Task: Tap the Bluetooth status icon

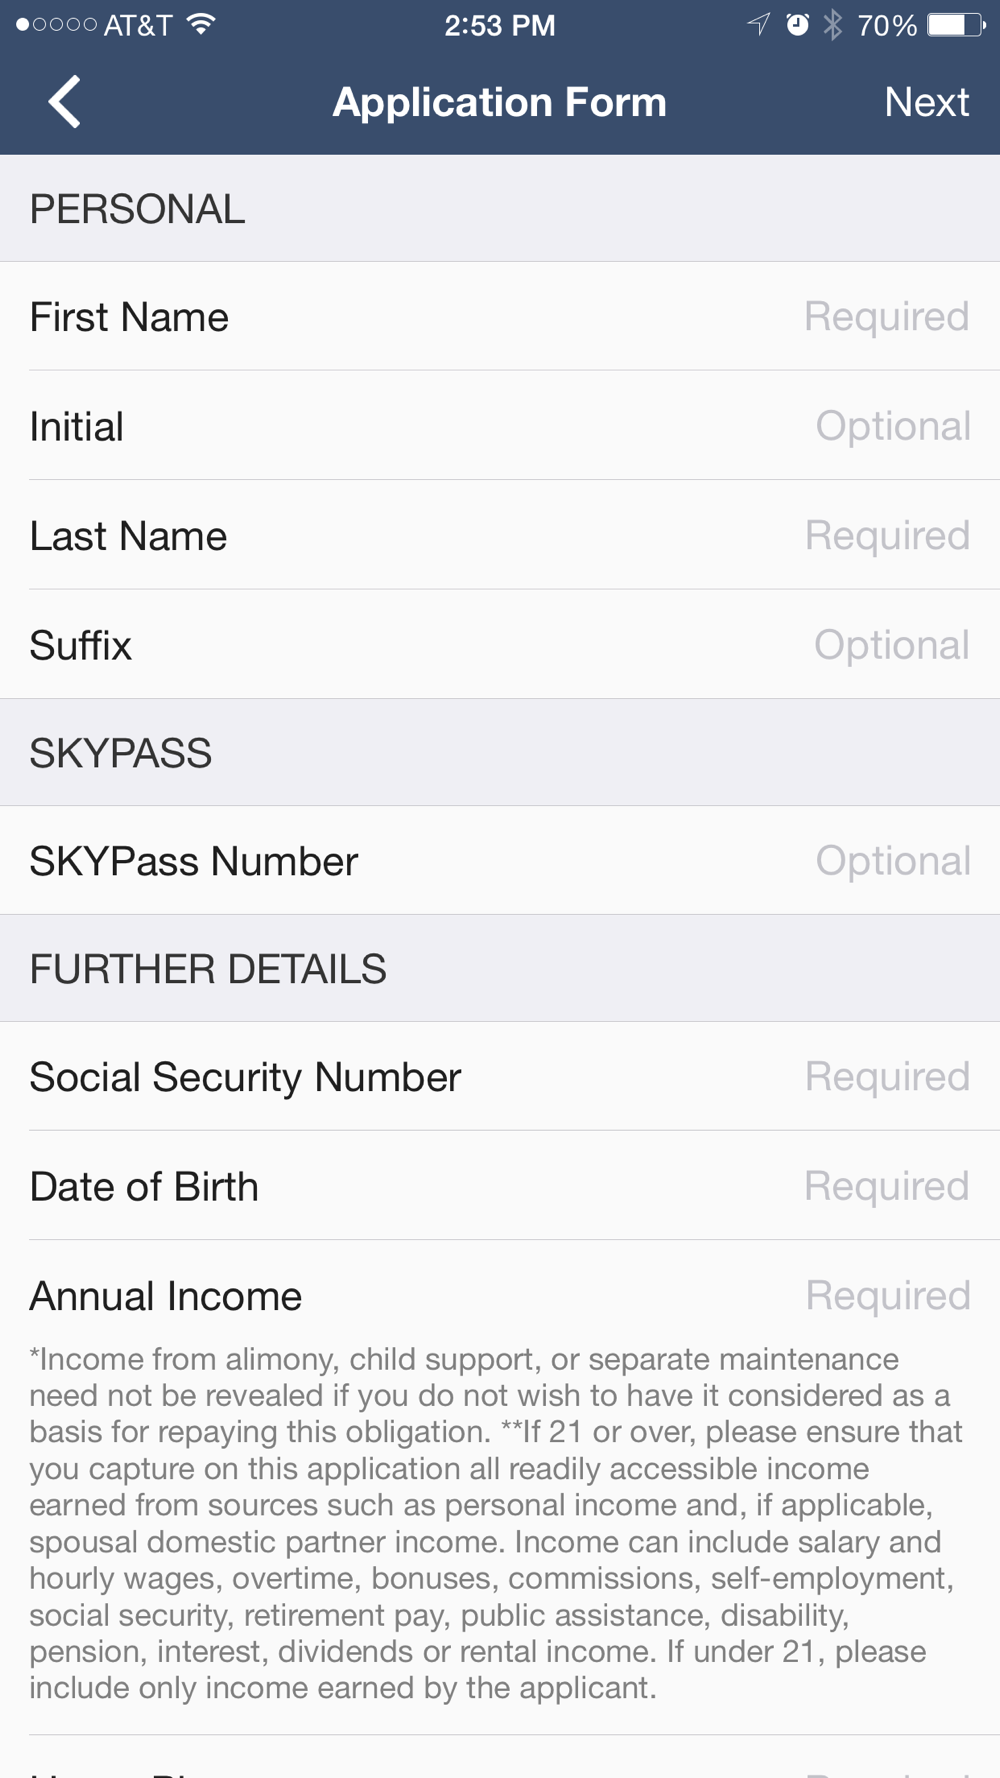Action: click(832, 25)
